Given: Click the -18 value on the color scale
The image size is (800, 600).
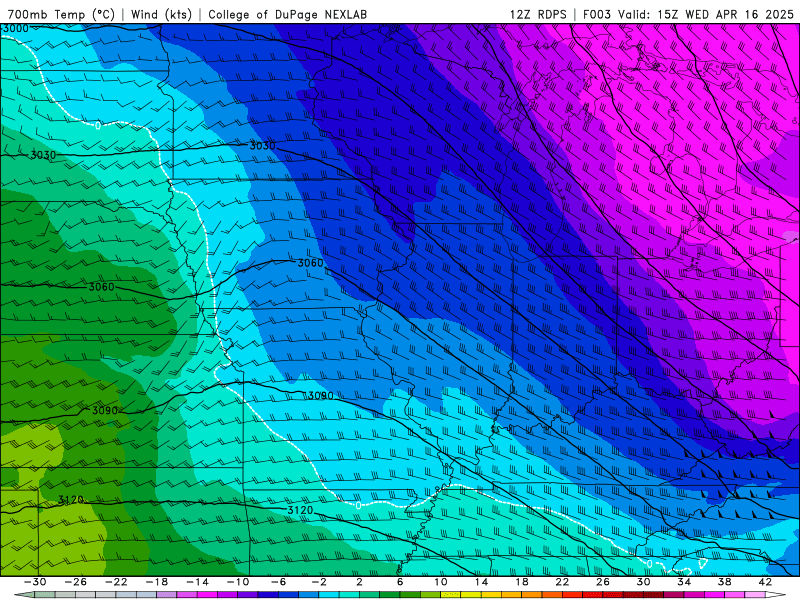Looking at the screenshot, I should pyautogui.click(x=157, y=582).
